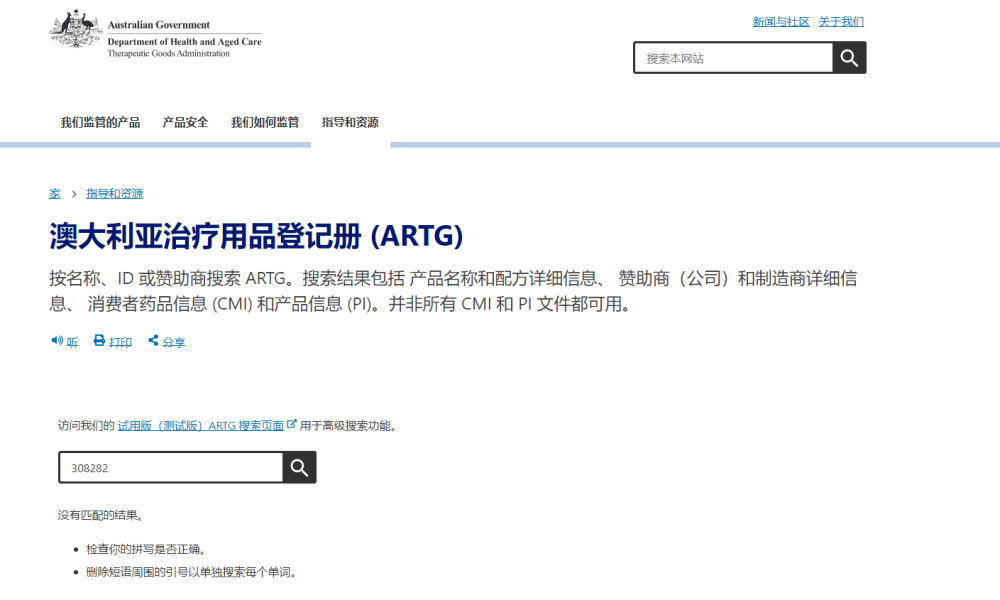1000x600 pixels.
Task: Open the 指导和资源 breadcrumb link
Action: [x=115, y=194]
